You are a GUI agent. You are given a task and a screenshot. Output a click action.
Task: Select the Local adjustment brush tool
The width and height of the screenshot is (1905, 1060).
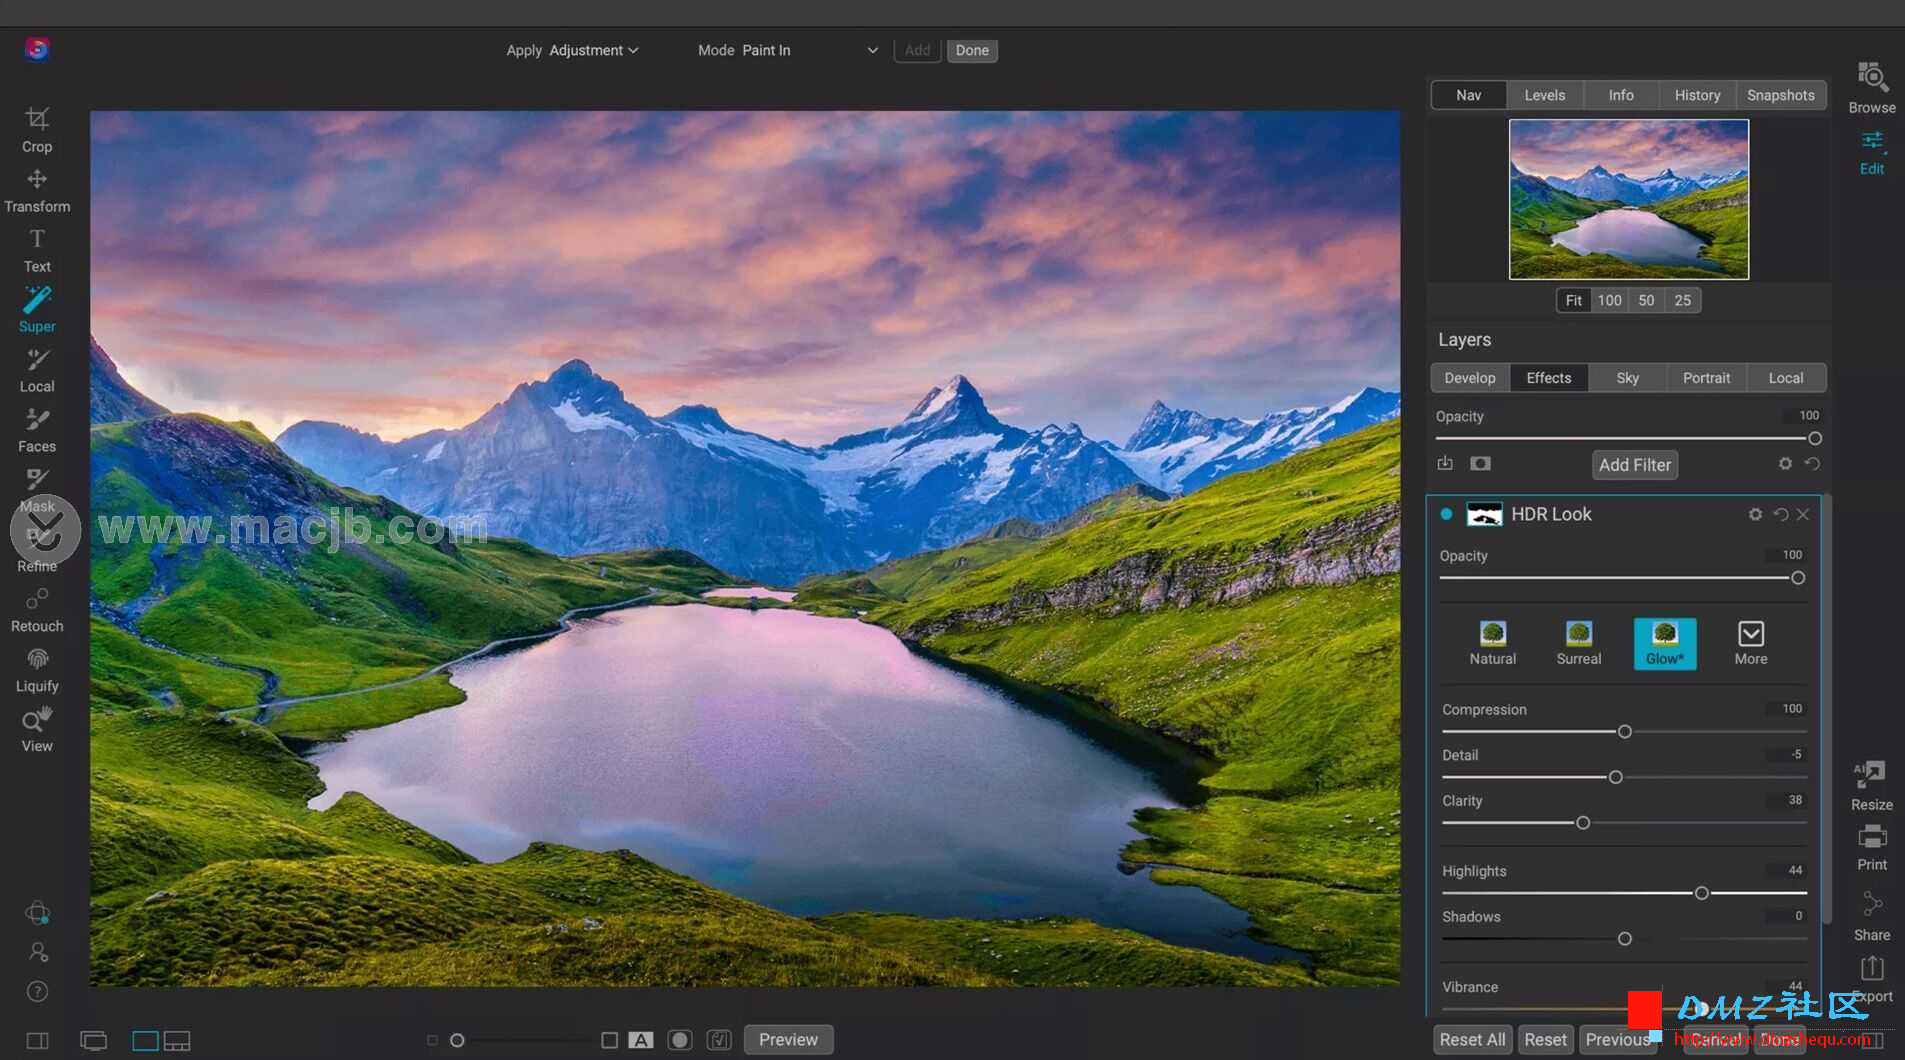click(37, 370)
